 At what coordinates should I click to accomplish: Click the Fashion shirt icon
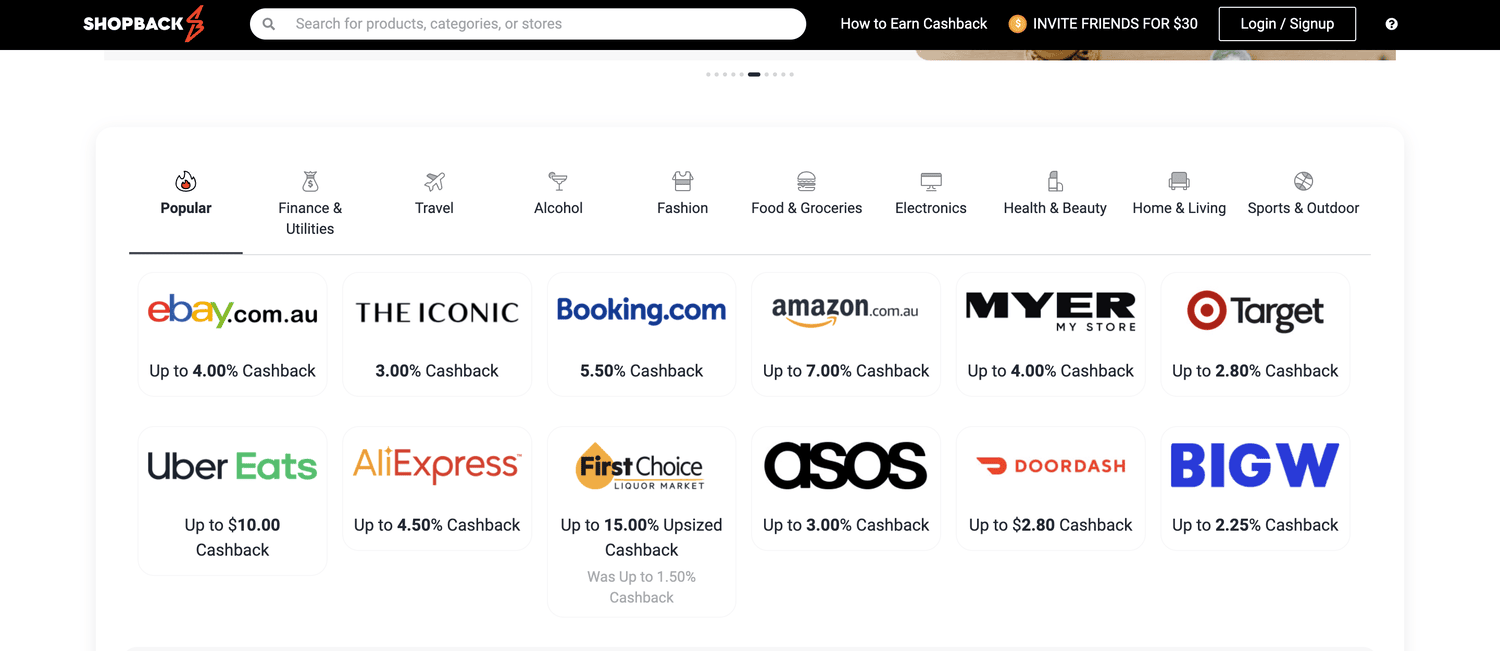click(683, 181)
